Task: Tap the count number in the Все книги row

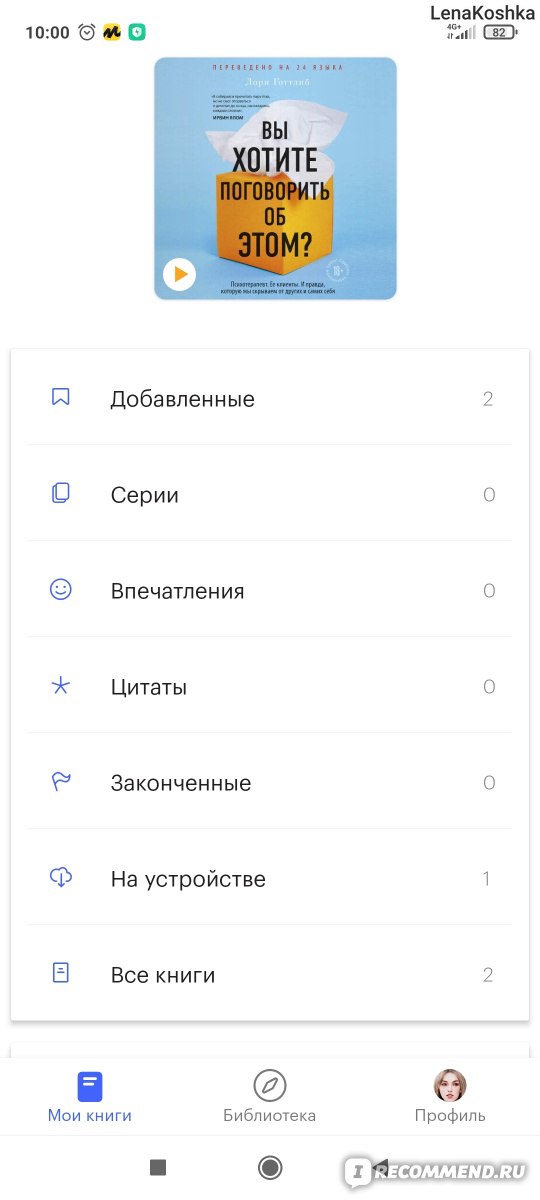Action: (x=488, y=975)
